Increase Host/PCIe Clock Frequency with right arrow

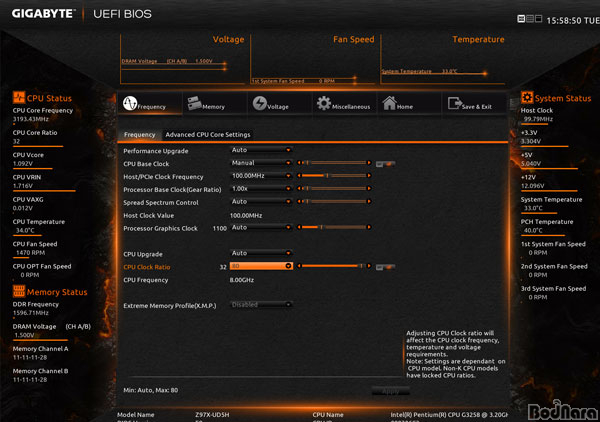[369, 176]
